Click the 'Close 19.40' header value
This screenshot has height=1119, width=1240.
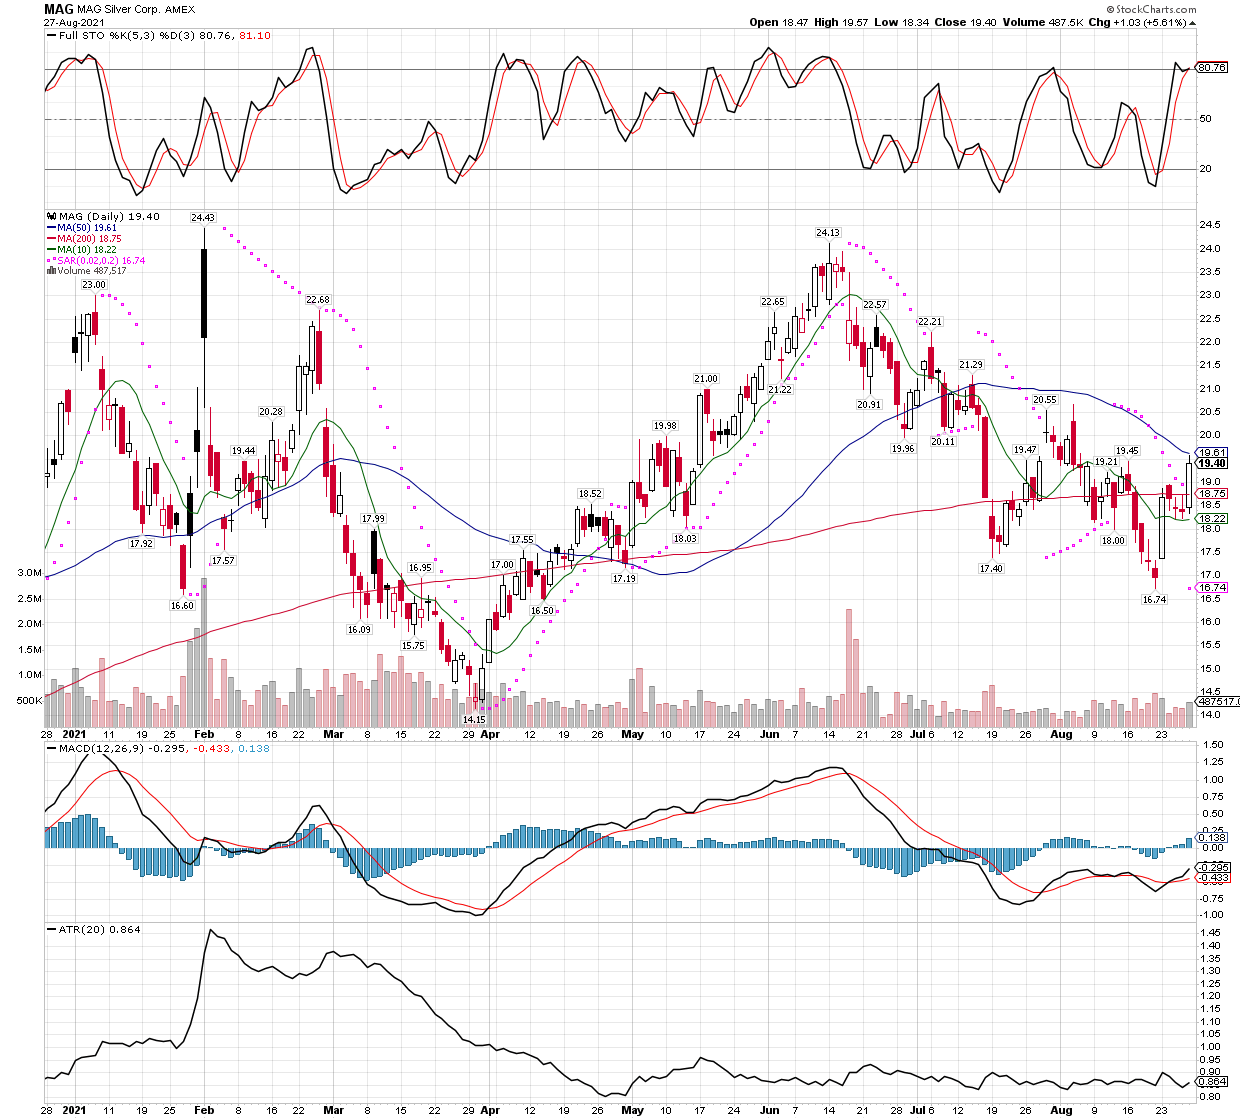[x=964, y=22]
